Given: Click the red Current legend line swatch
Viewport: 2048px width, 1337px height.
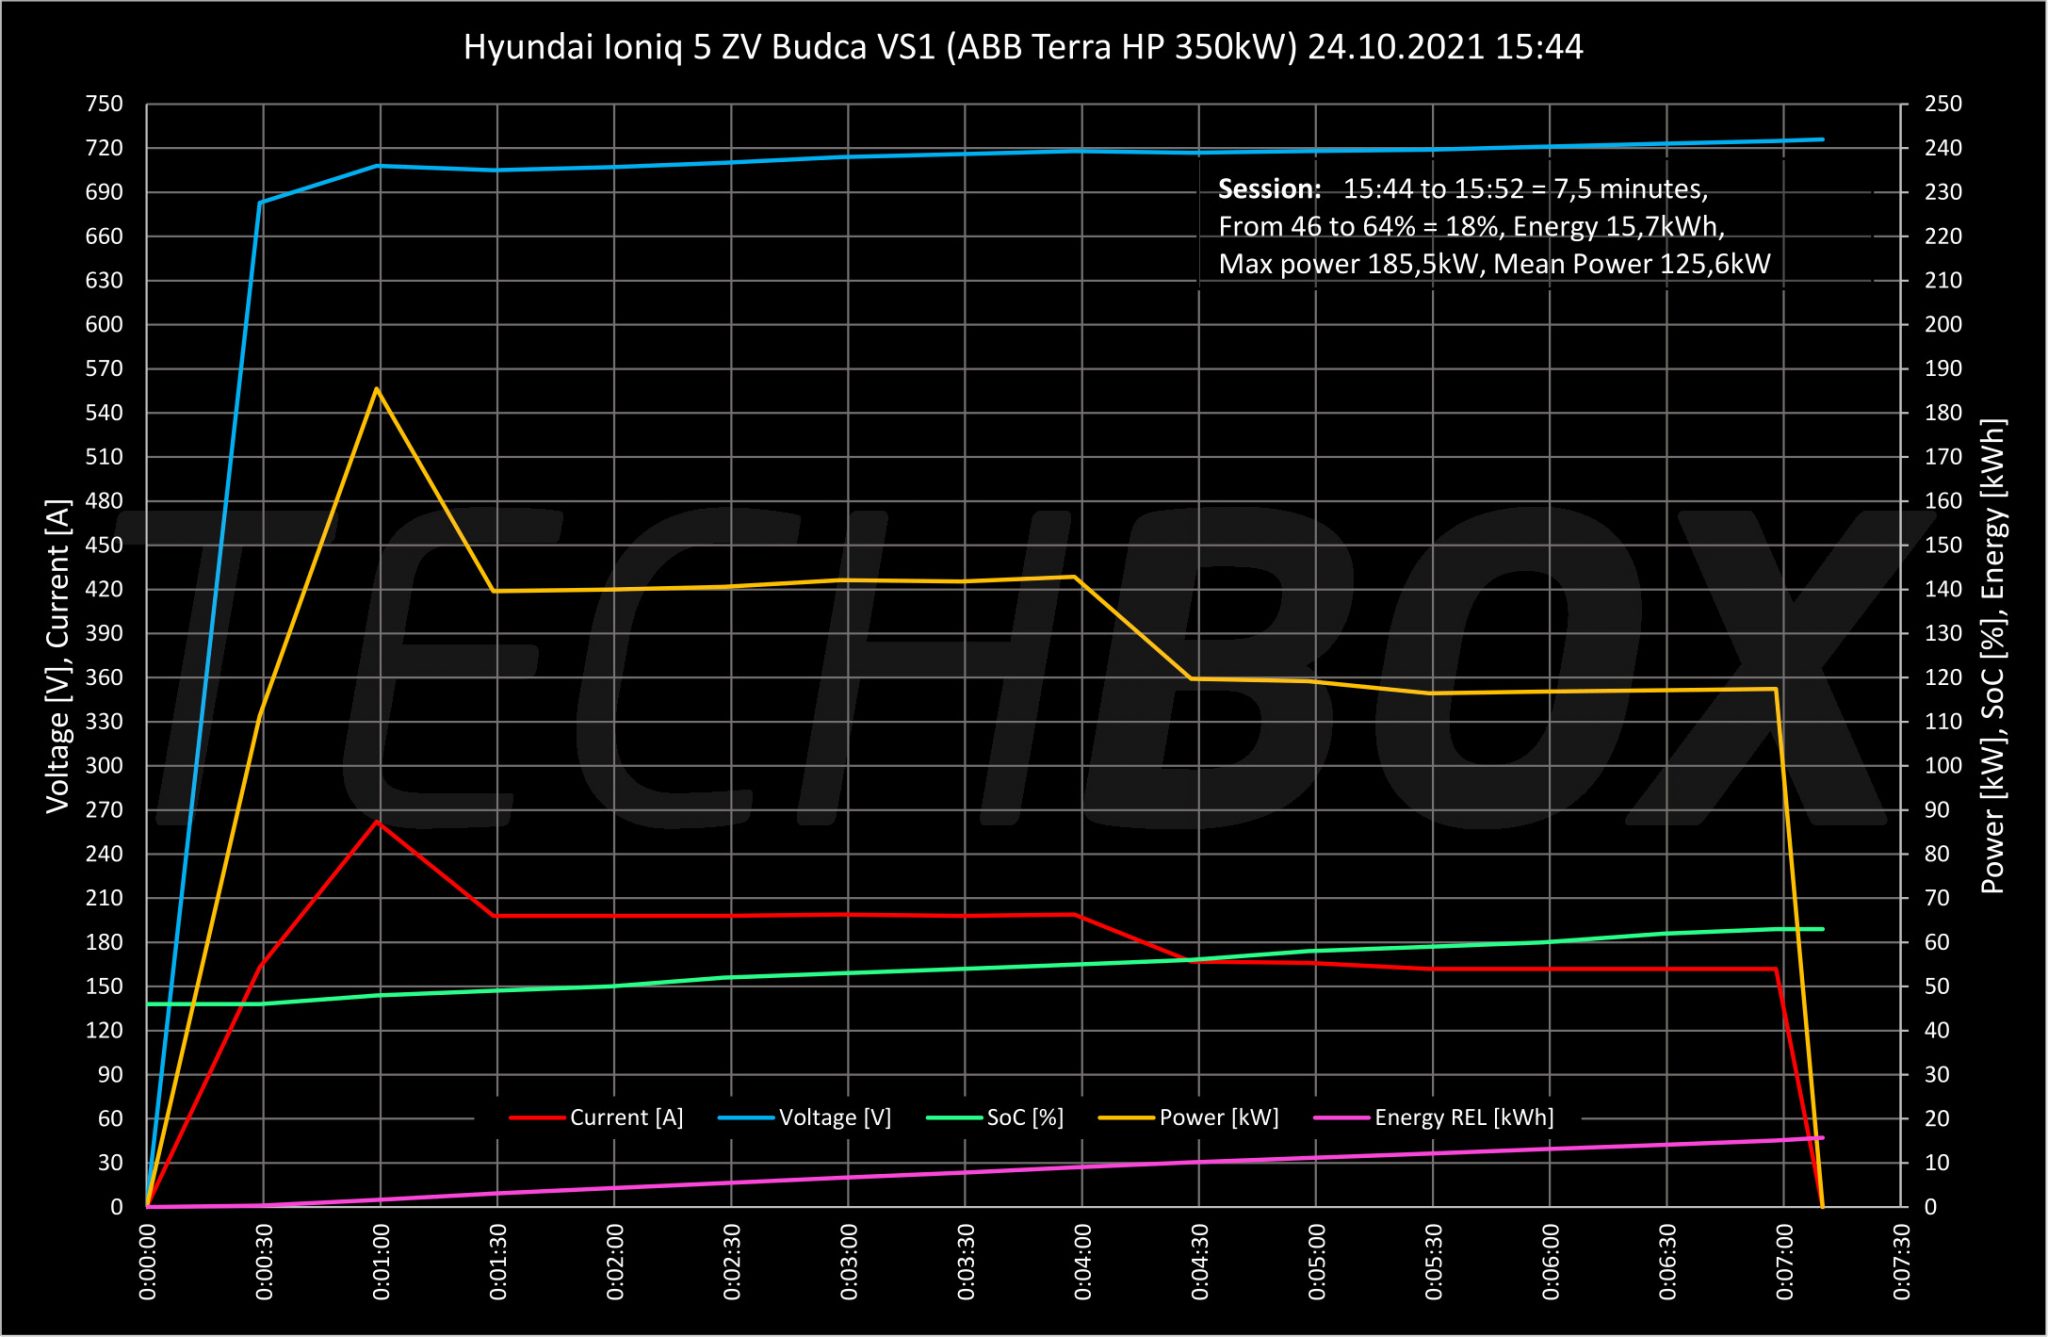Looking at the screenshot, I should click(x=536, y=1118).
